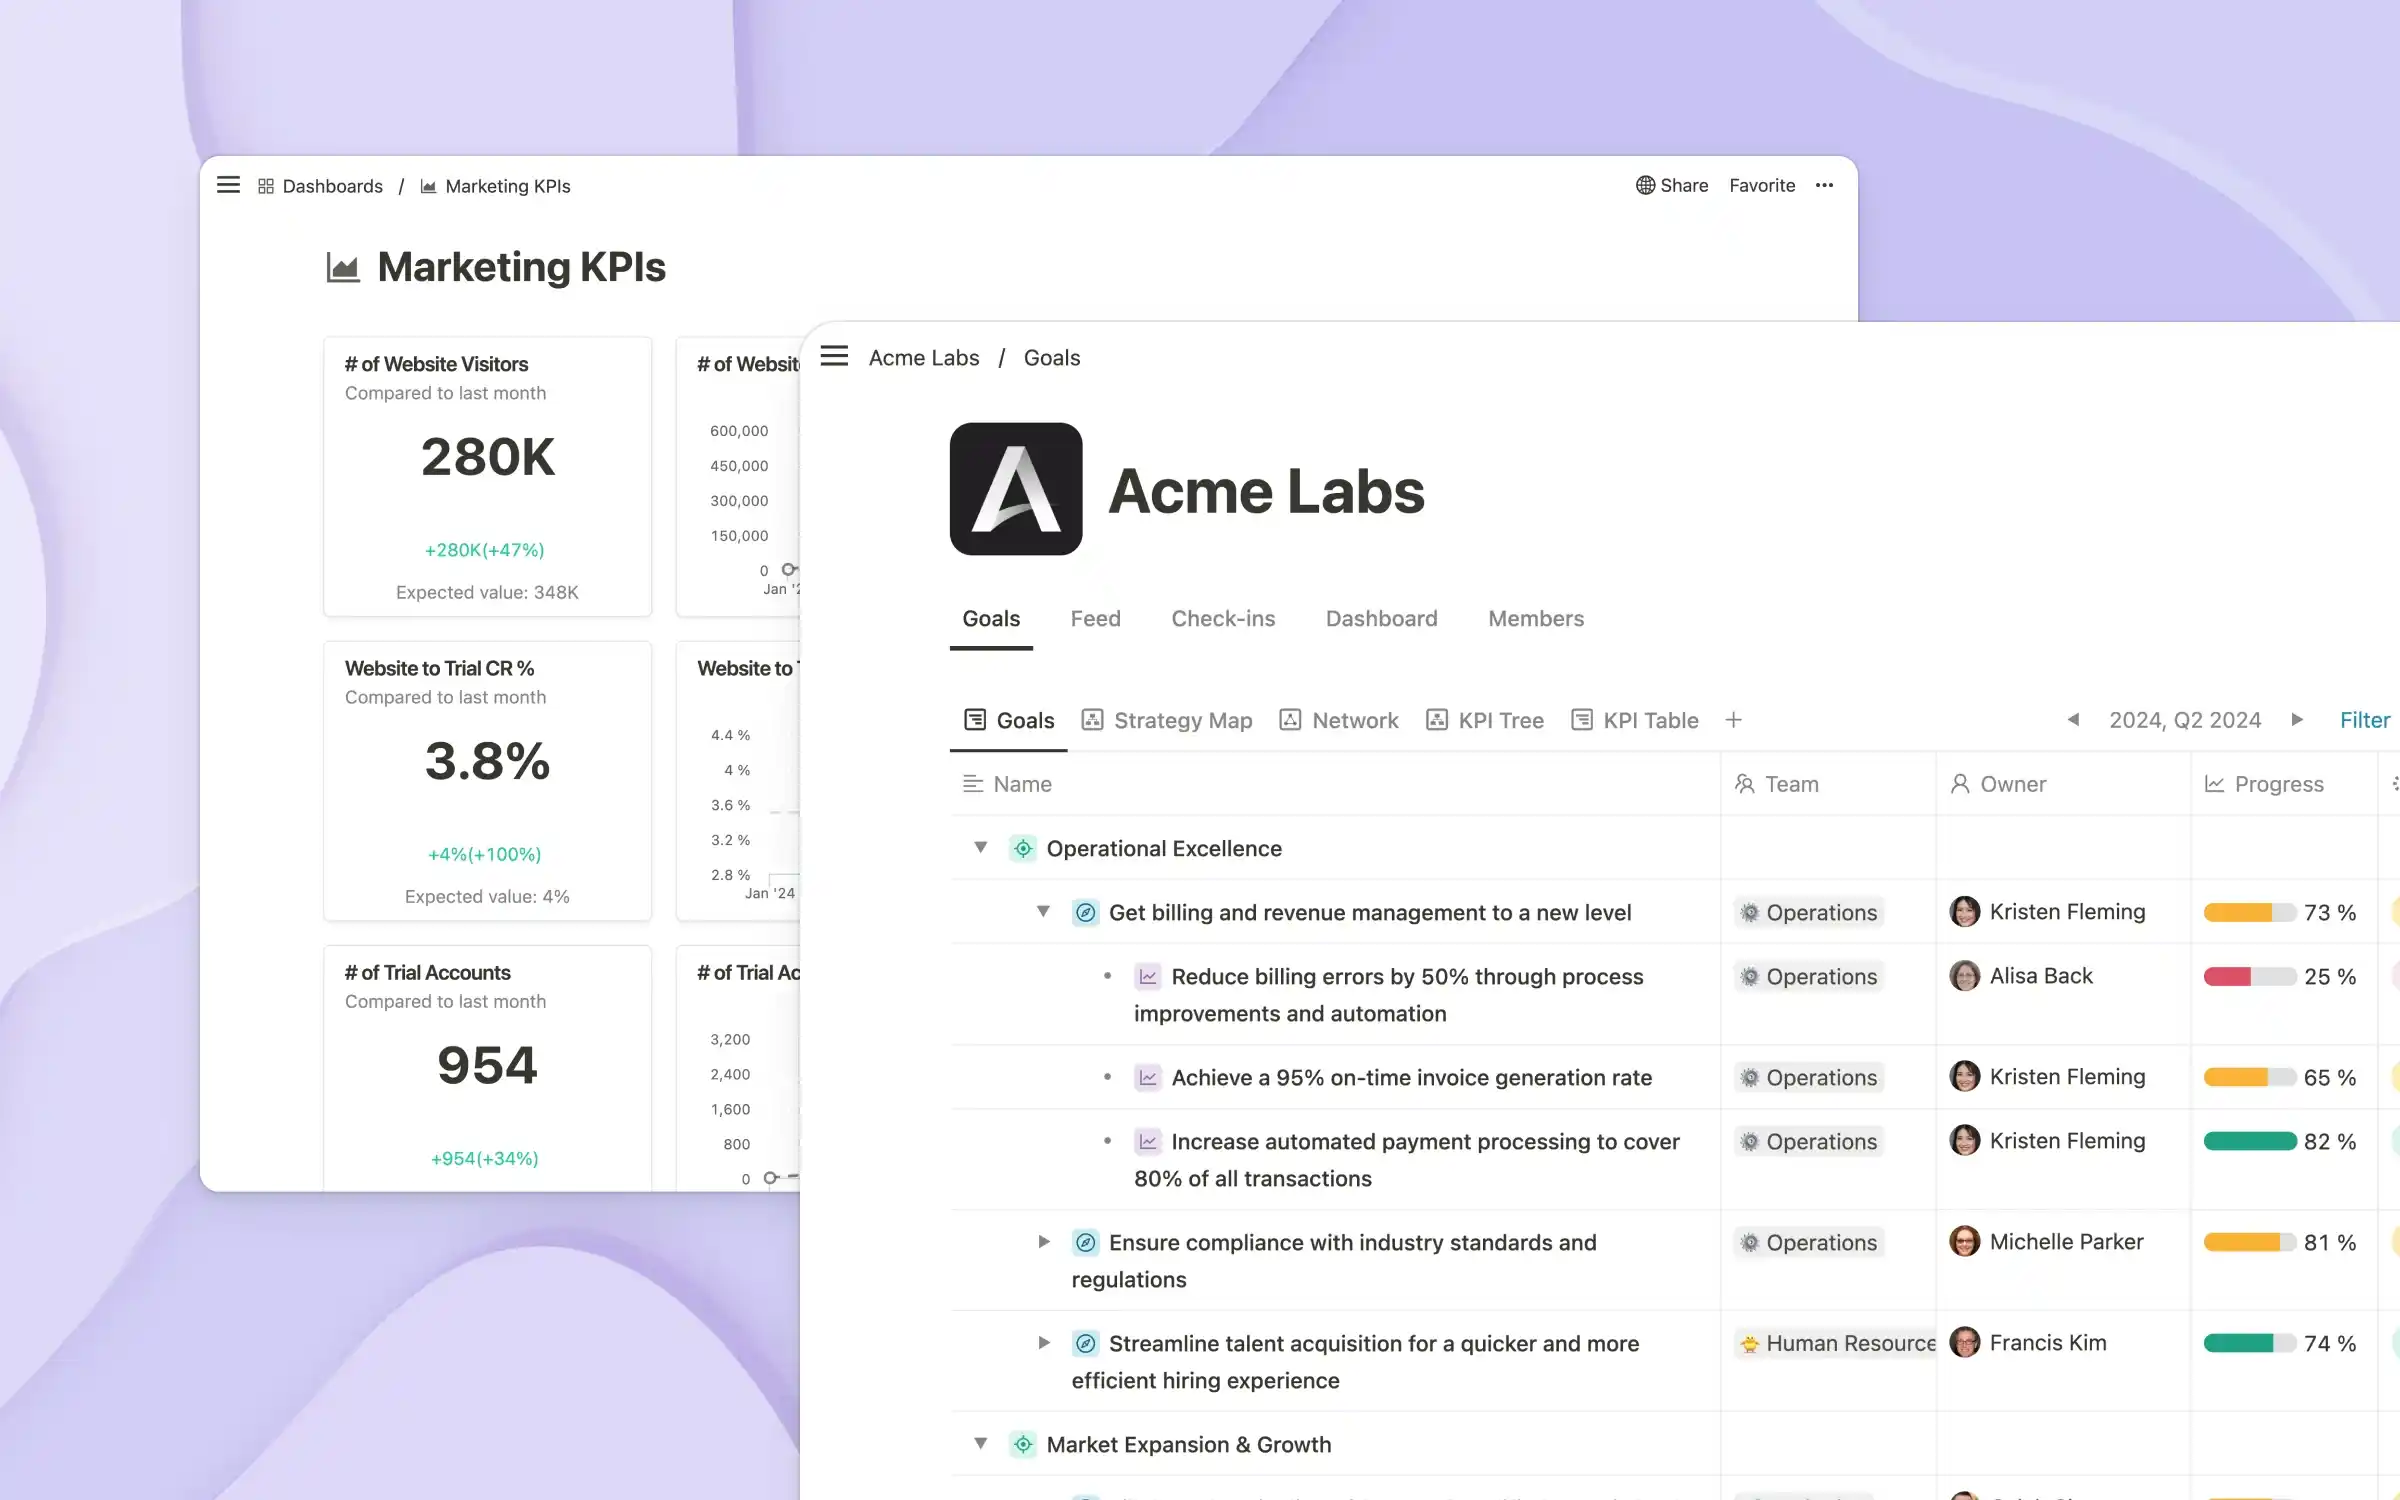Toggle the Favorite button for Marketing KPIs
The width and height of the screenshot is (2400, 1500).
click(1762, 185)
